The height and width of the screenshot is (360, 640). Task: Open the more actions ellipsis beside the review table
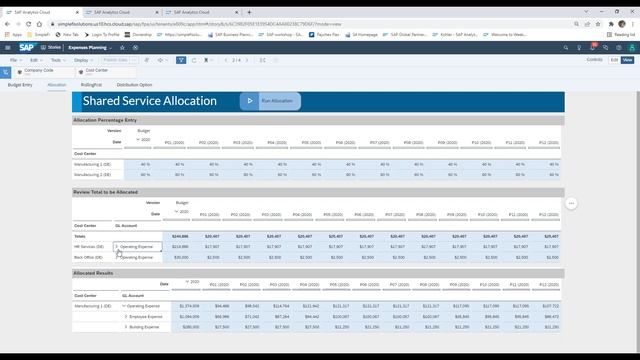571,203
